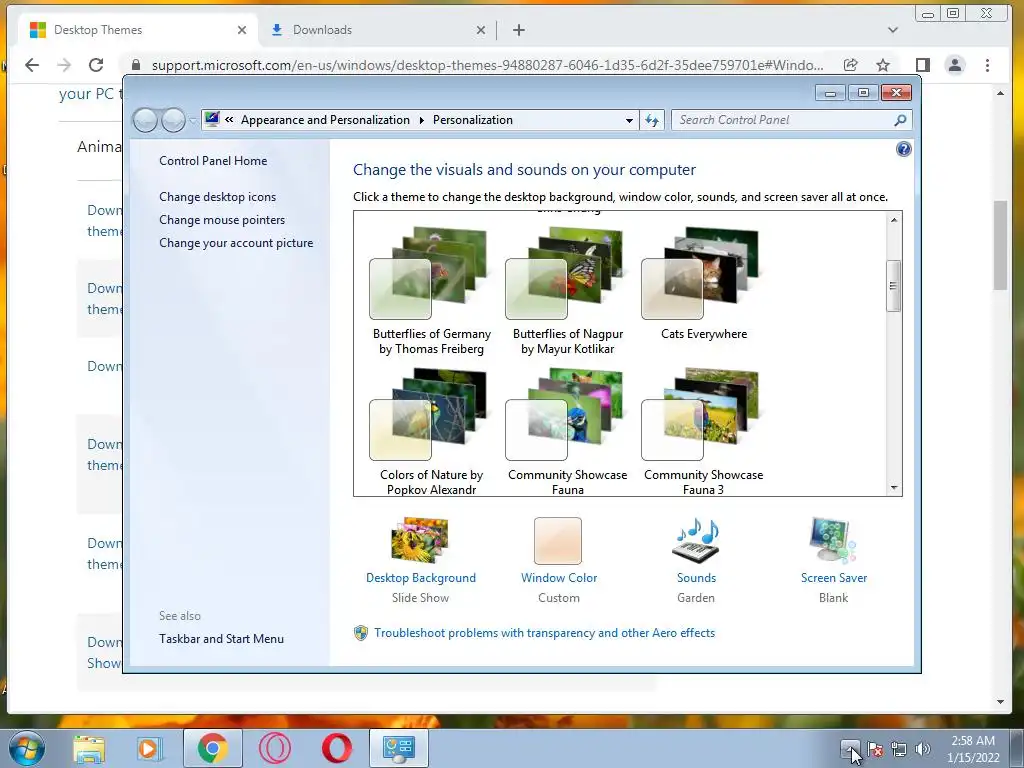
Task: Open Chrome profile avatar
Action: coord(955,65)
